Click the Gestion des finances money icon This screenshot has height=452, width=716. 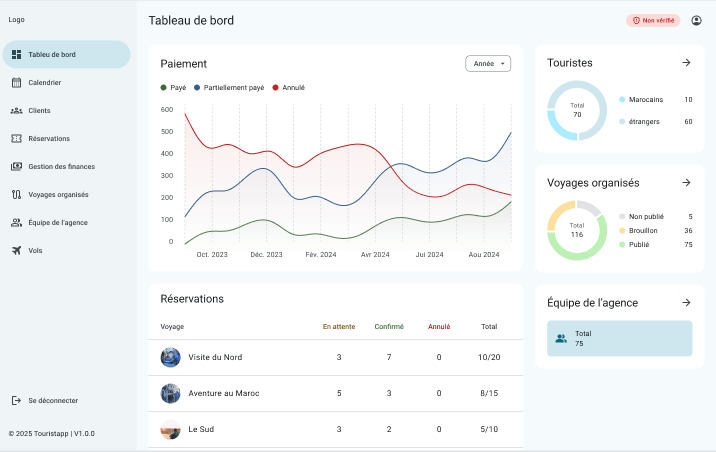click(17, 167)
